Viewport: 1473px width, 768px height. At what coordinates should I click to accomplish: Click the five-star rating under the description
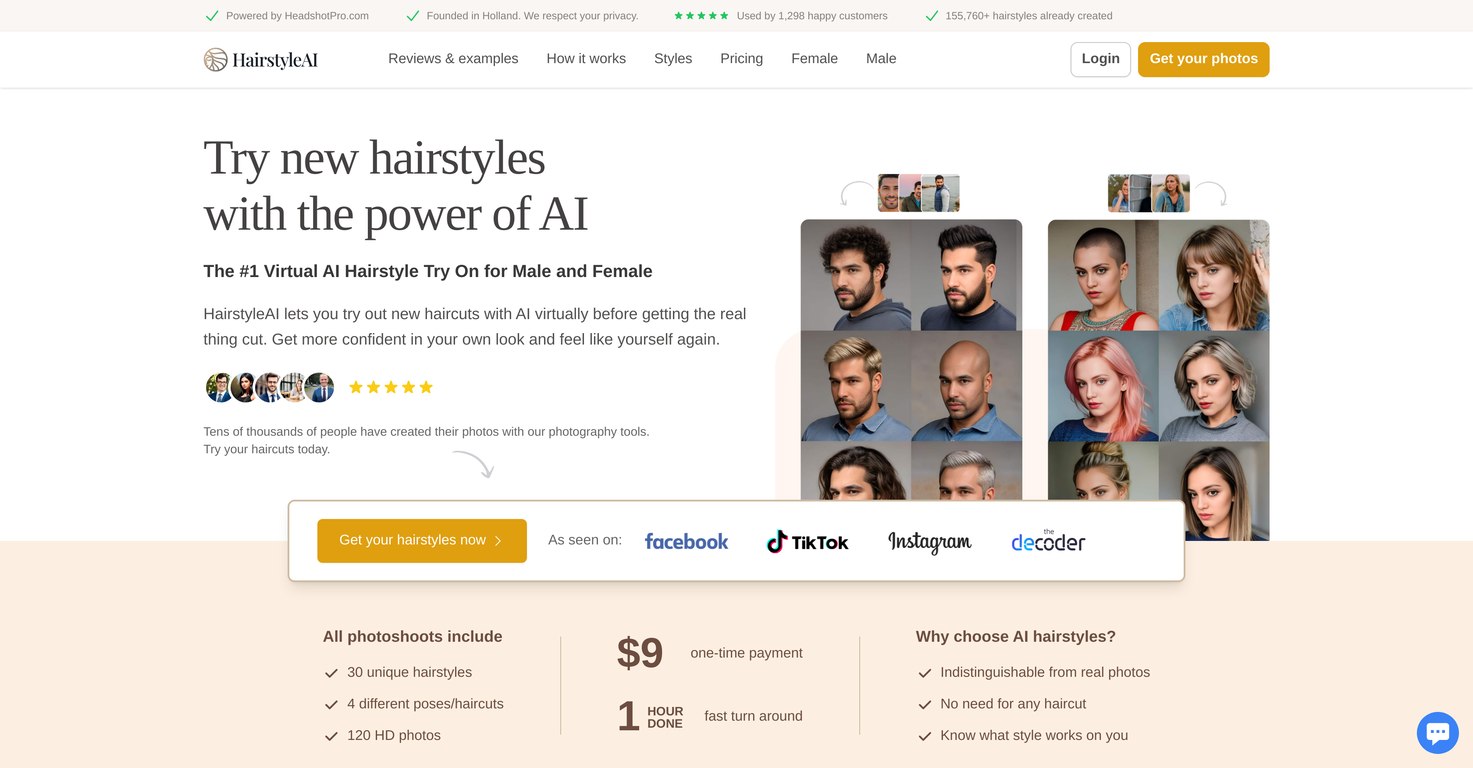pyautogui.click(x=390, y=387)
